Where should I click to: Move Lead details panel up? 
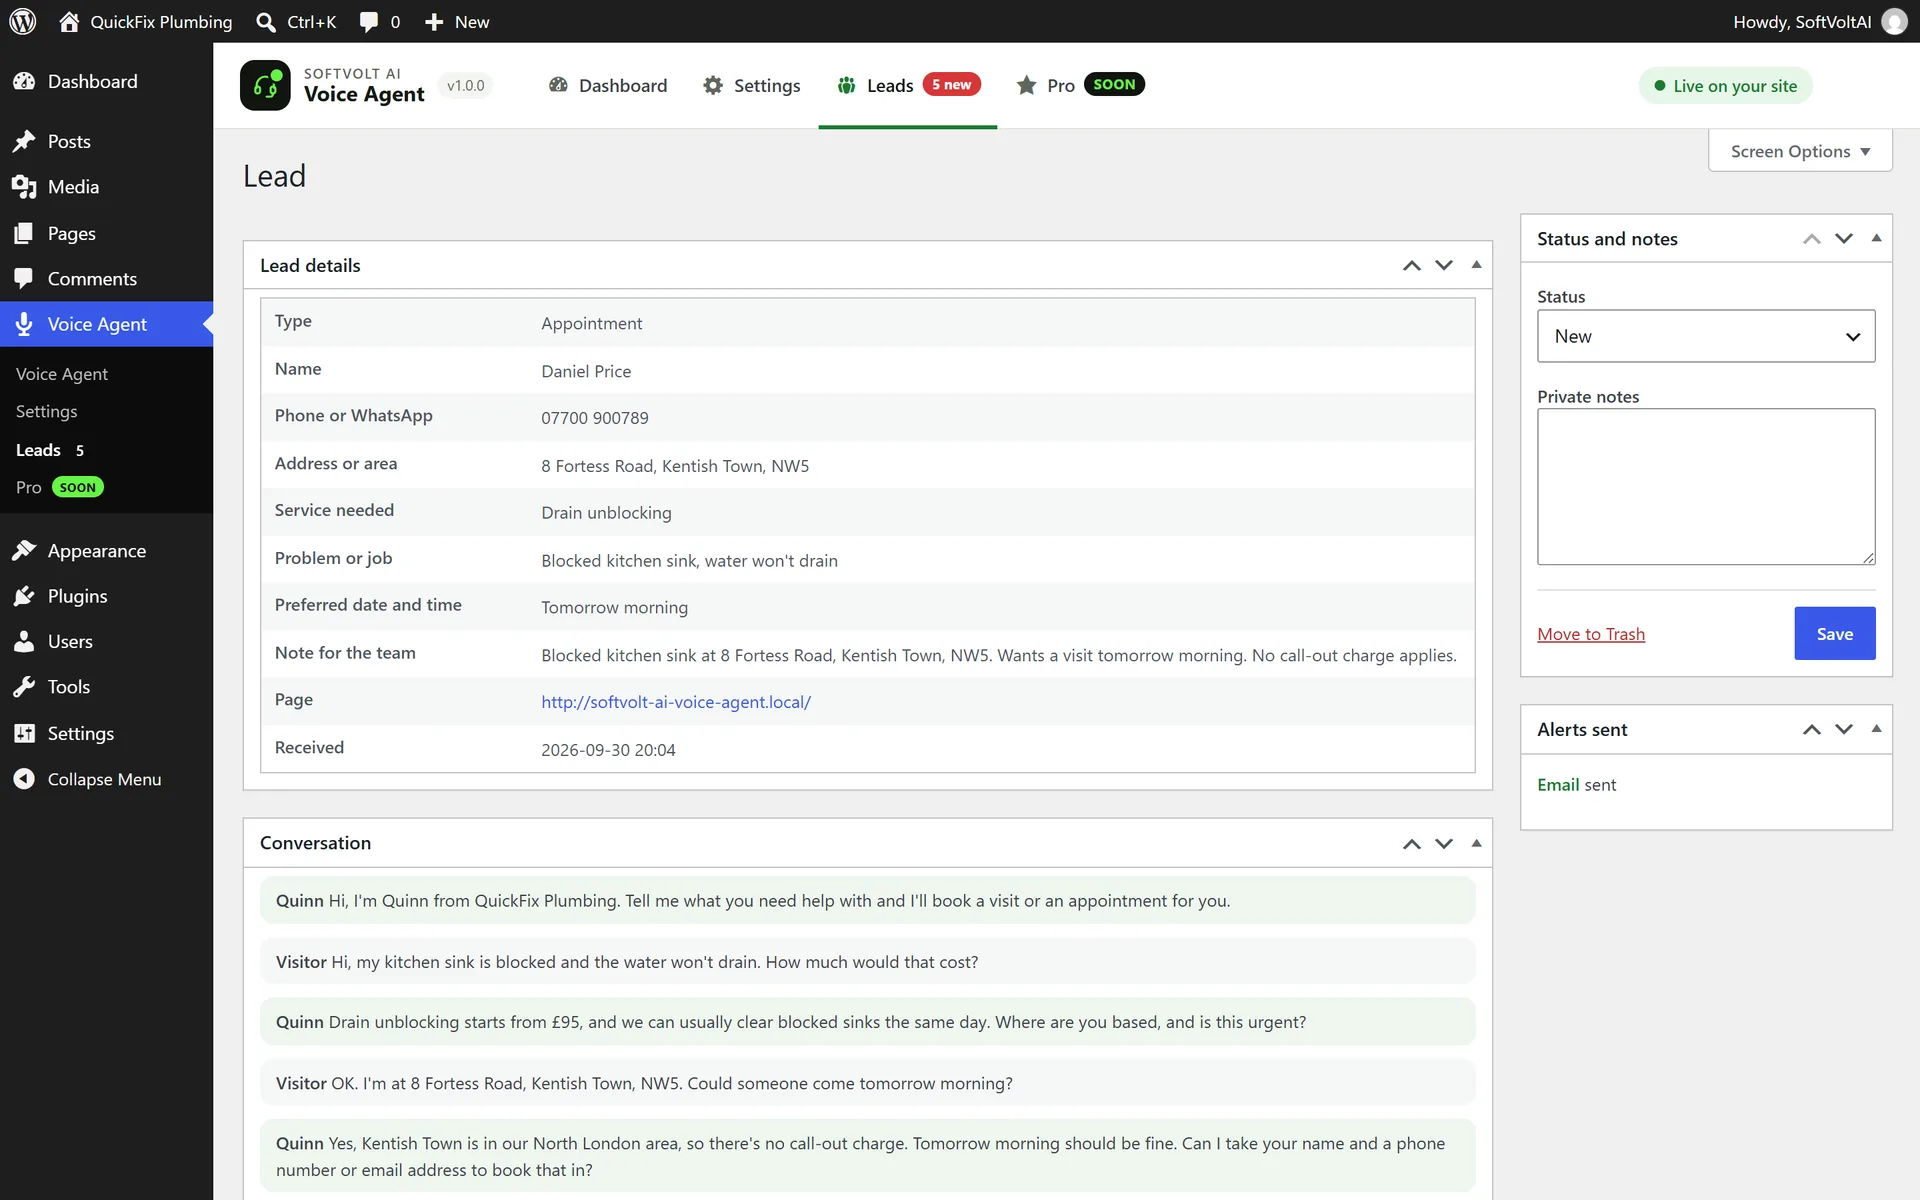(x=1412, y=265)
